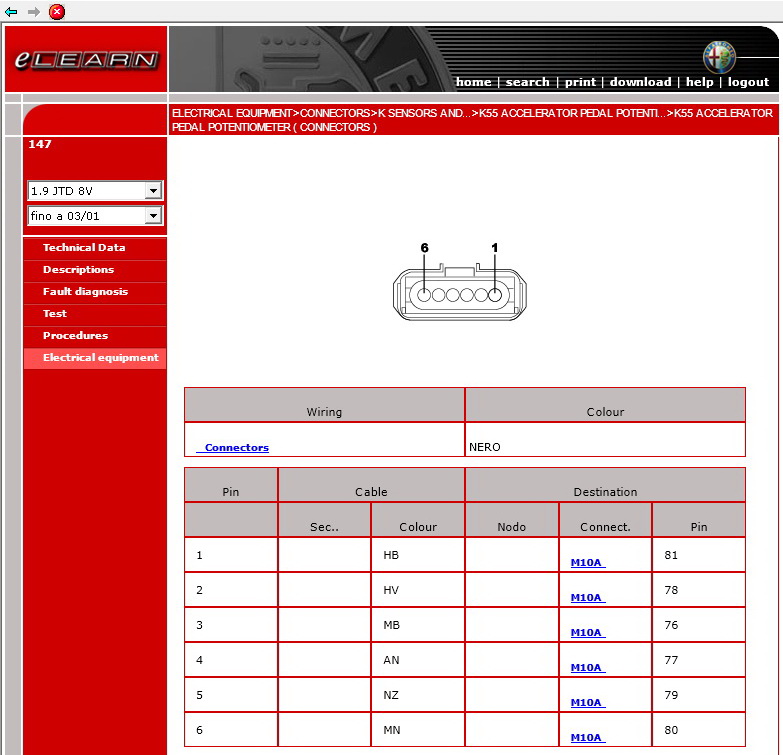Click the red stop icon
783x755 pixels.
pyautogui.click(x=57, y=11)
